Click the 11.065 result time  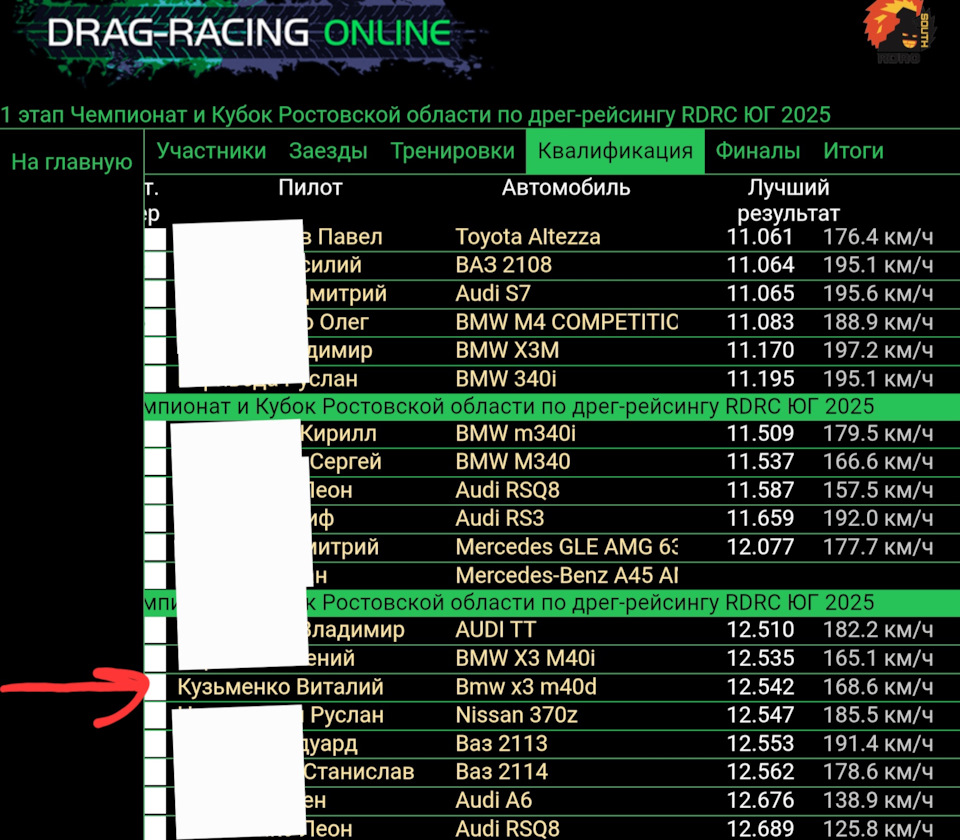(x=760, y=293)
